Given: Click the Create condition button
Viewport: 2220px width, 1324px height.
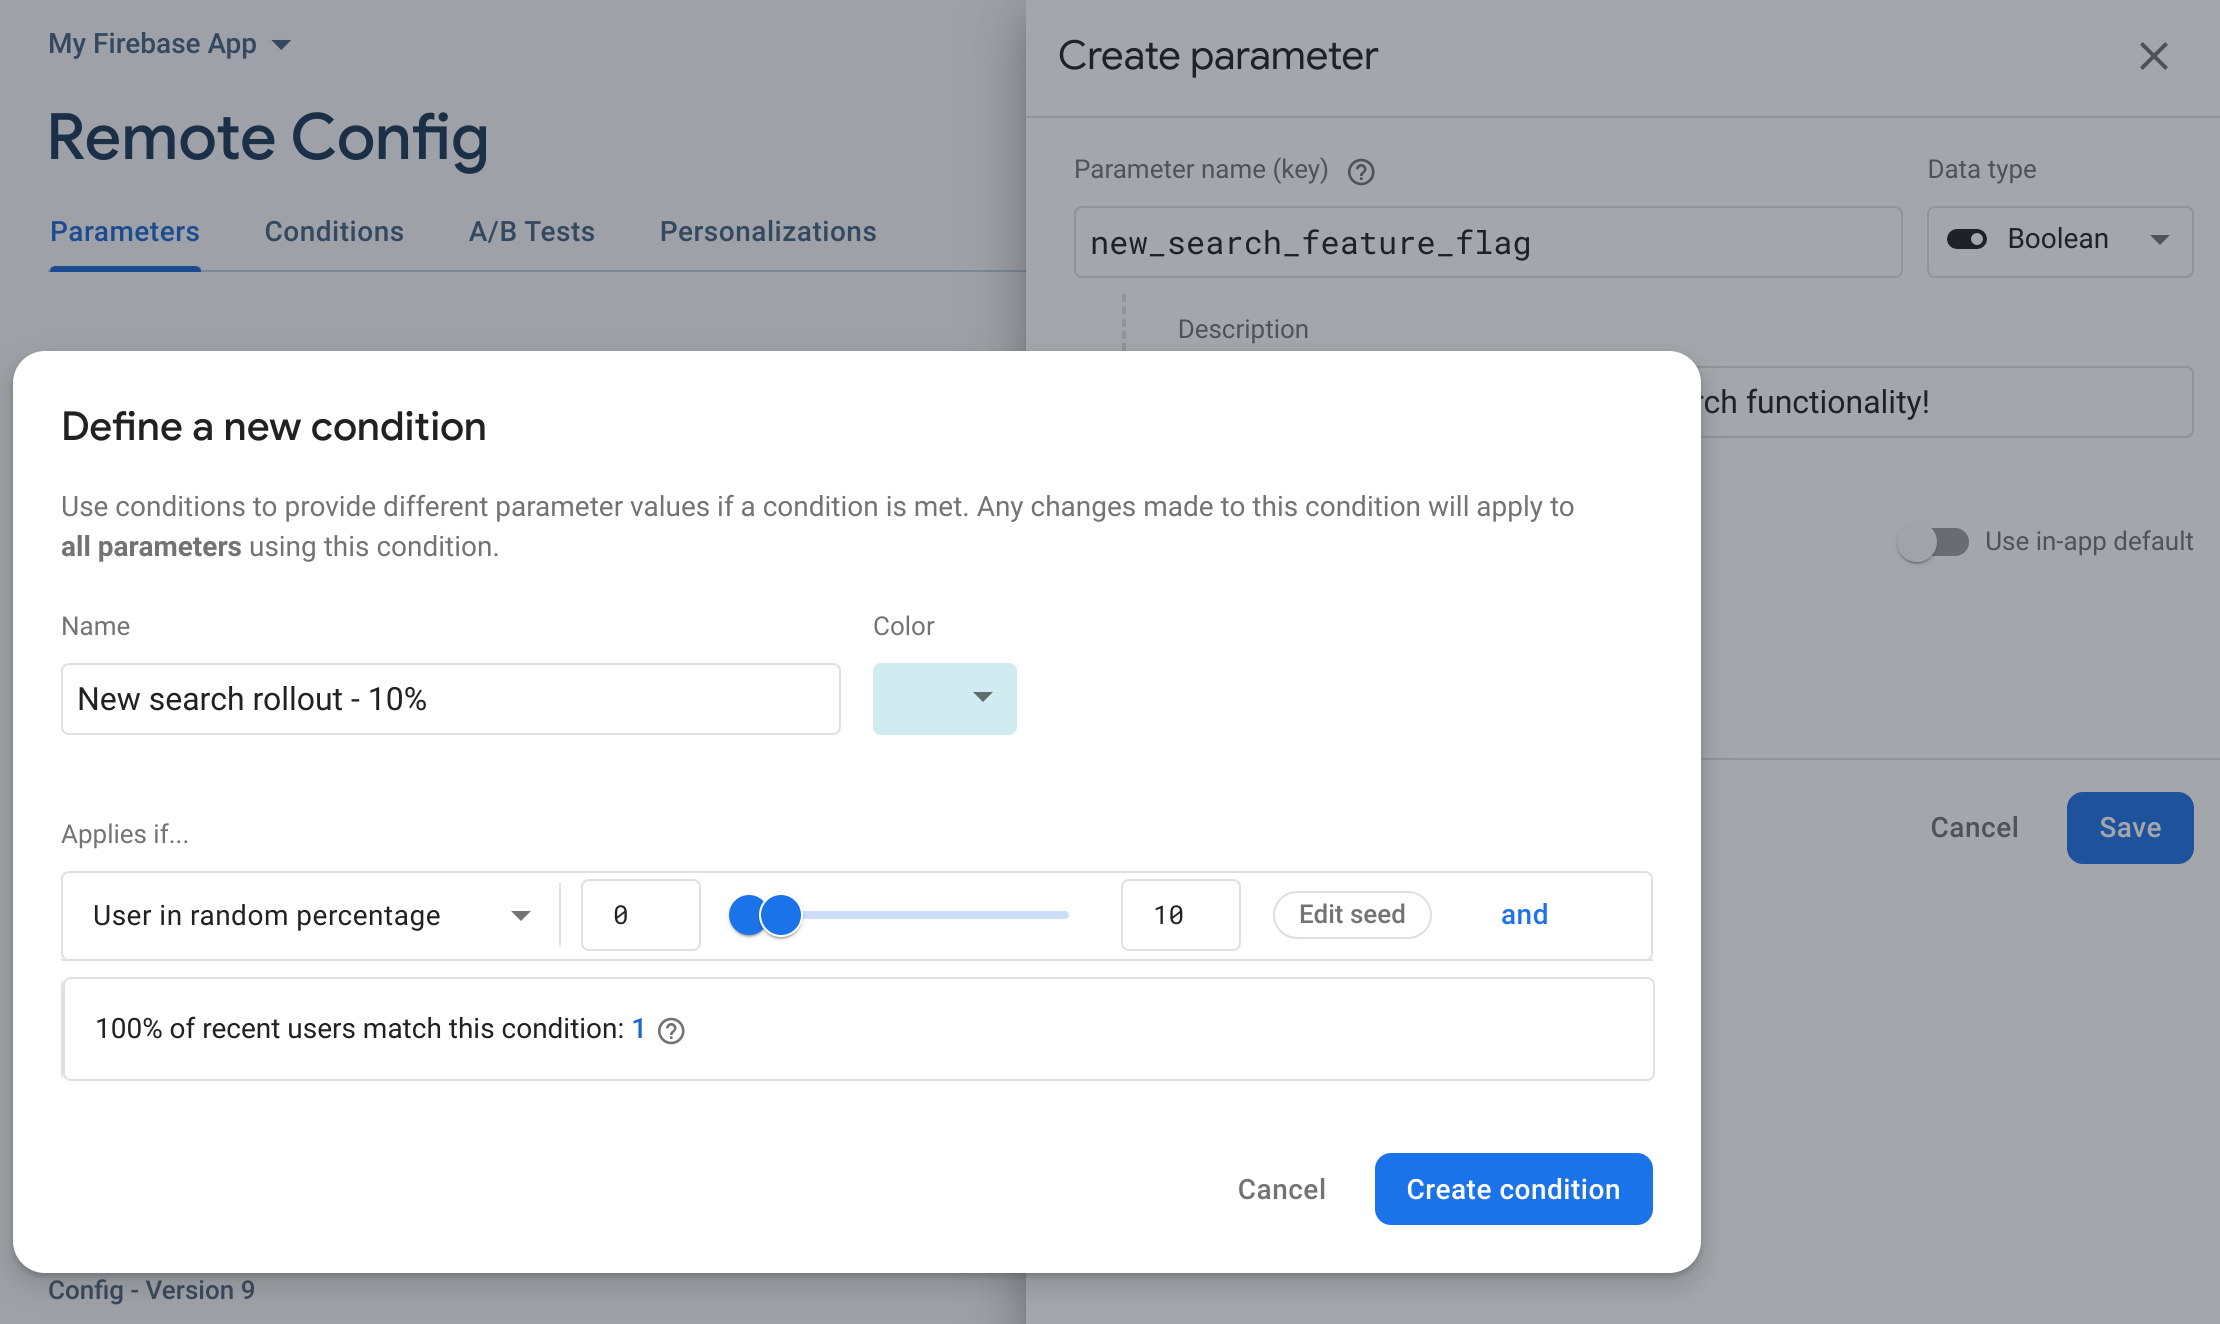Looking at the screenshot, I should pyautogui.click(x=1513, y=1188).
